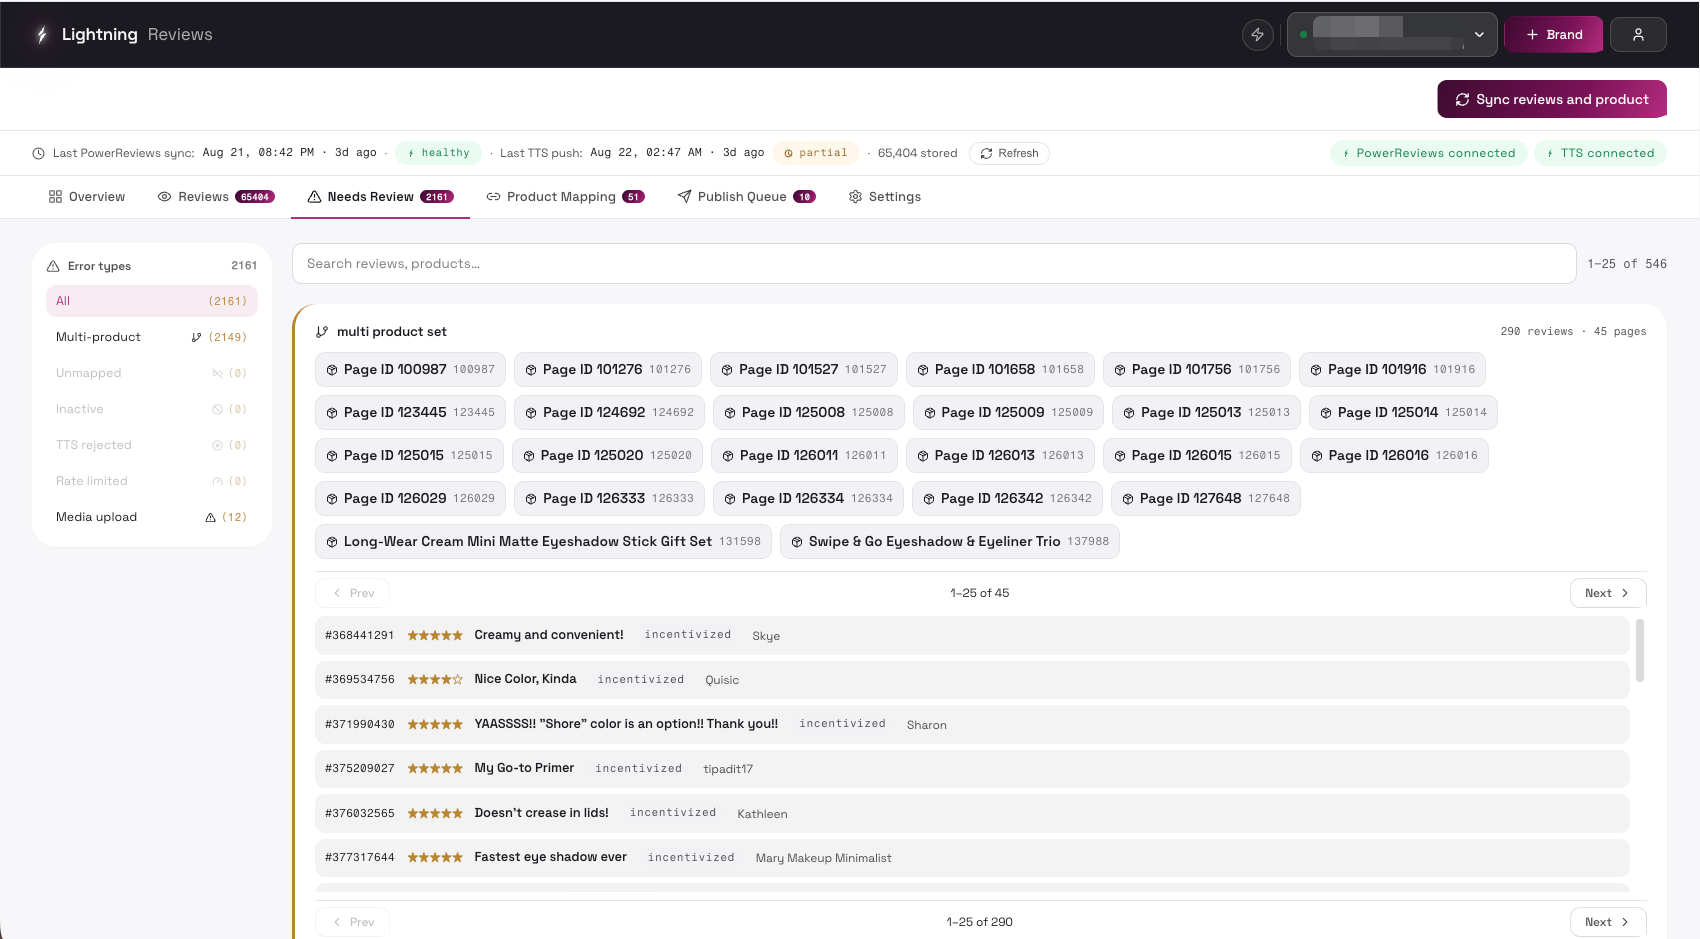The width and height of the screenshot is (1700, 939).
Task: Open review #368441291 Creamy and convenient!
Action: click(972, 635)
